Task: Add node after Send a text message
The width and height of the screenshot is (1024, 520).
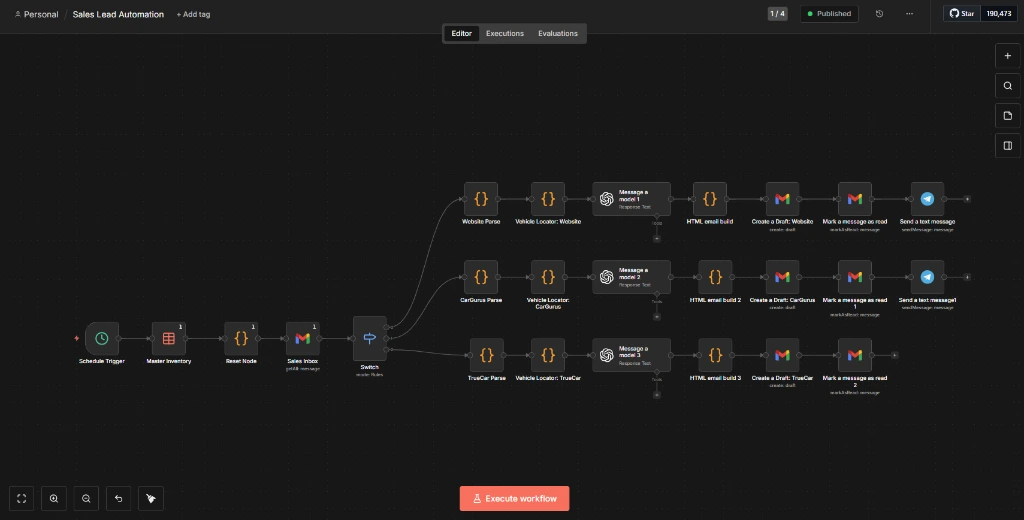Action: [967, 199]
